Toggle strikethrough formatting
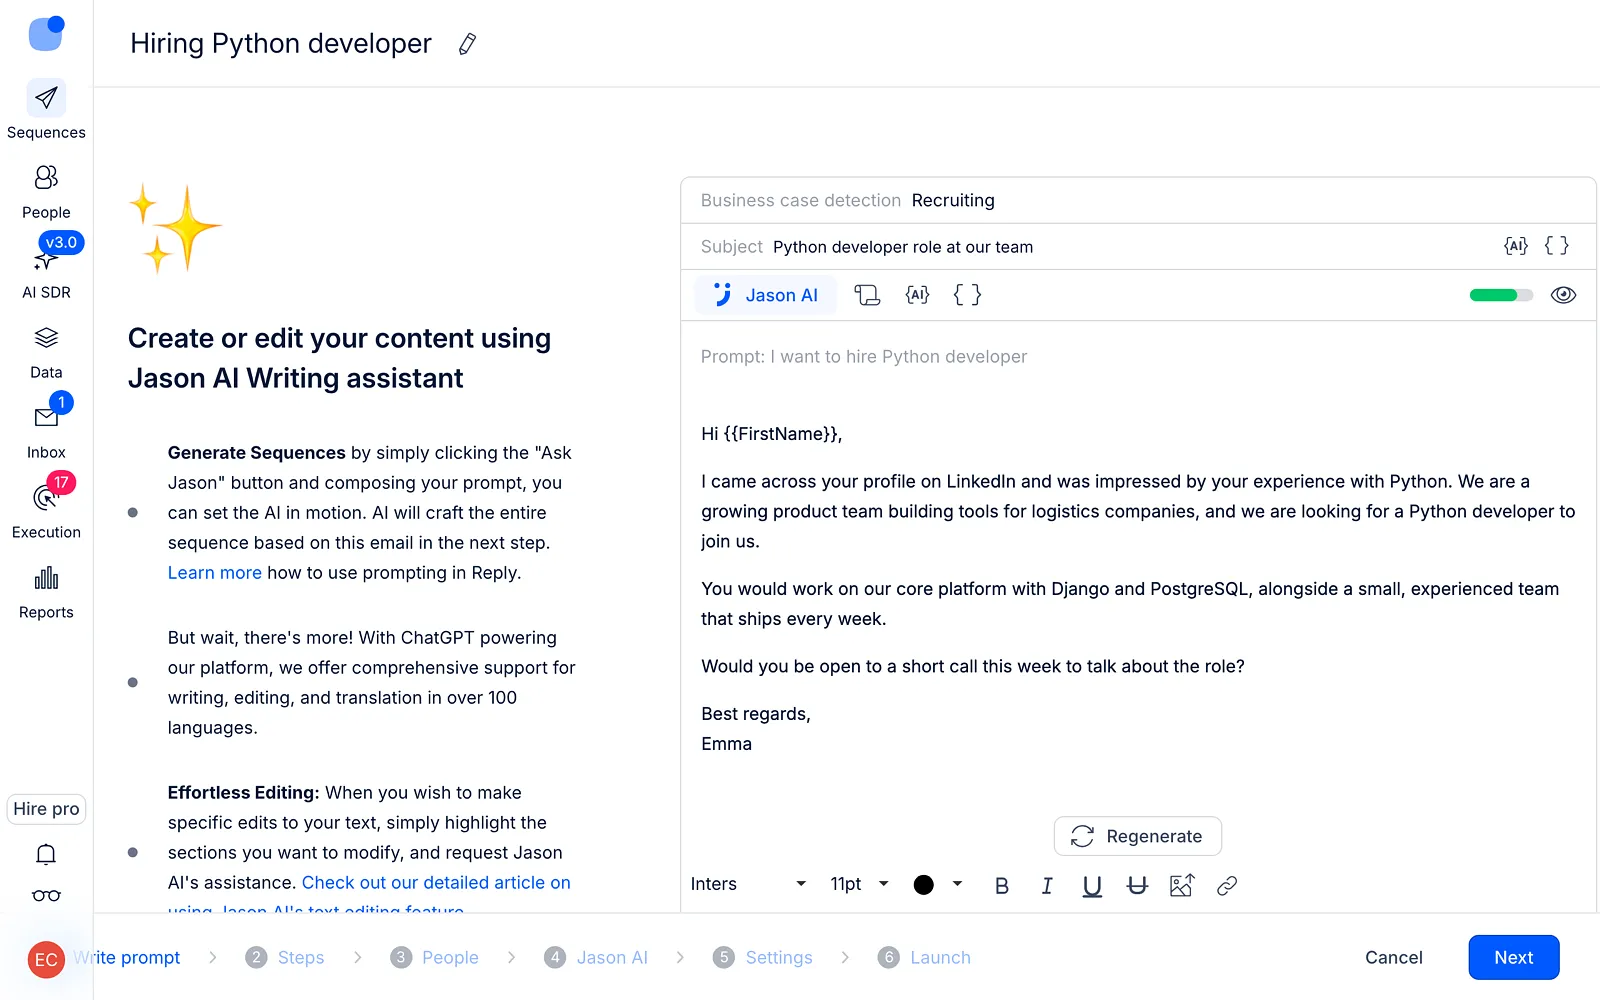 1137,885
